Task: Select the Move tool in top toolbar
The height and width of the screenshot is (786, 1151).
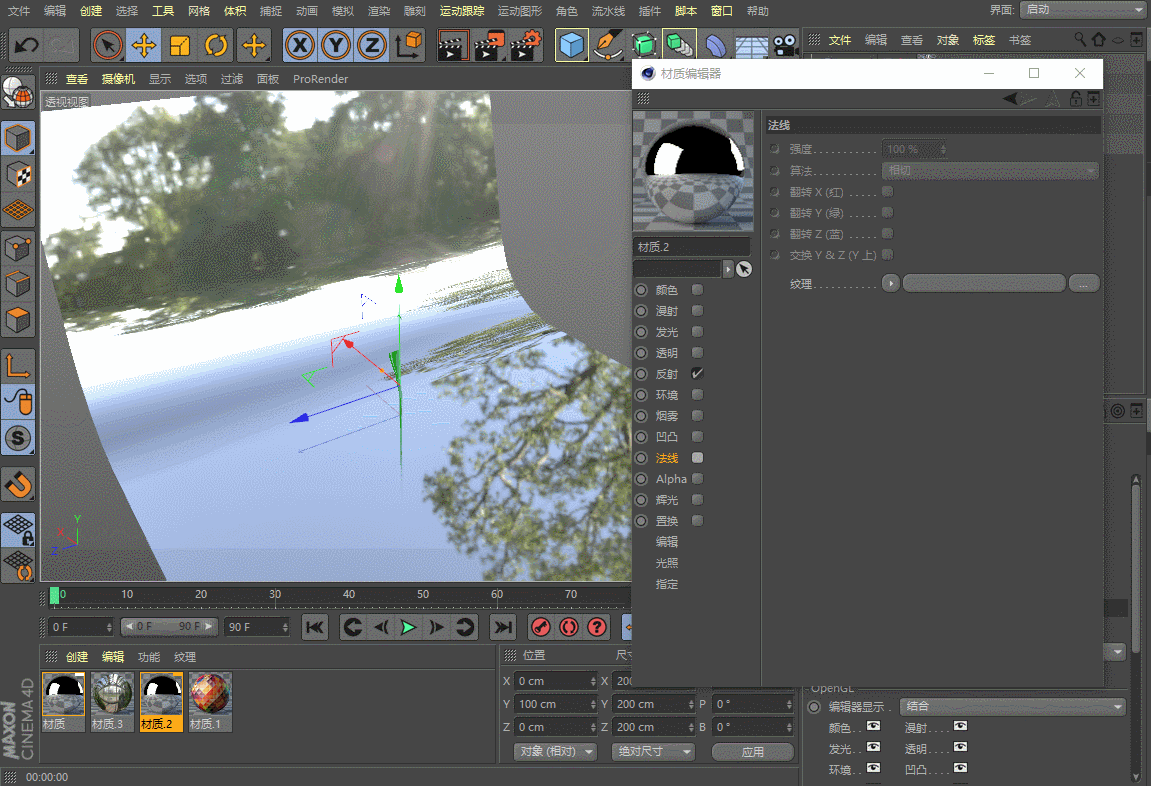Action: [144, 46]
